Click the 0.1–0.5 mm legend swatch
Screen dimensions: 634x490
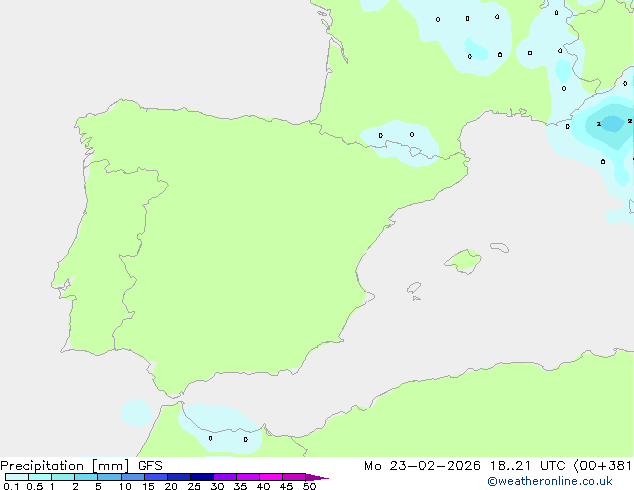17,477
